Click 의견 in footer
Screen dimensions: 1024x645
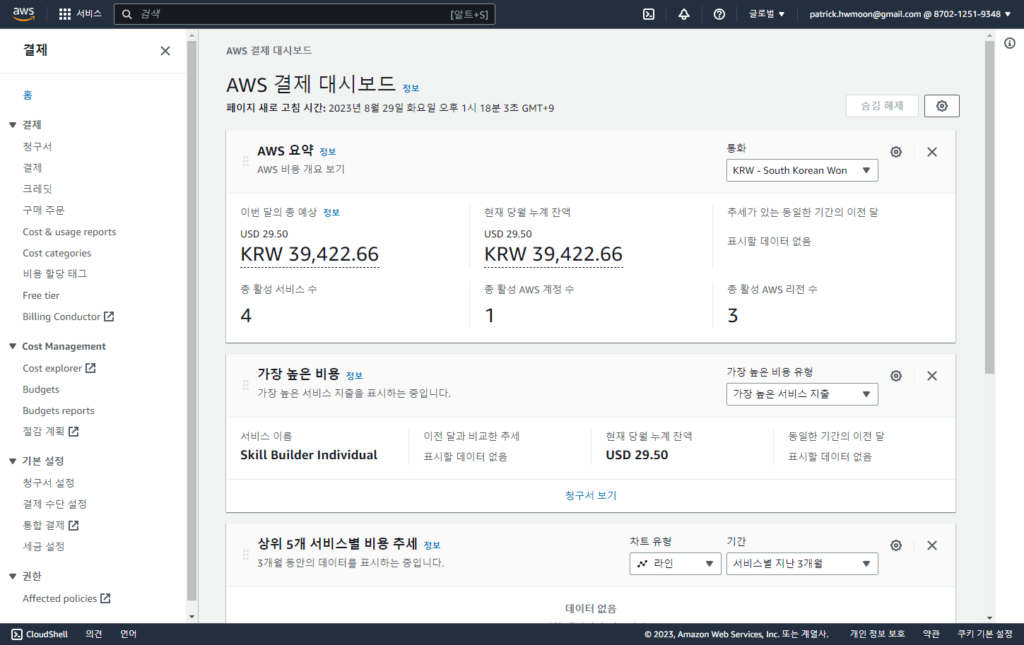click(93, 634)
